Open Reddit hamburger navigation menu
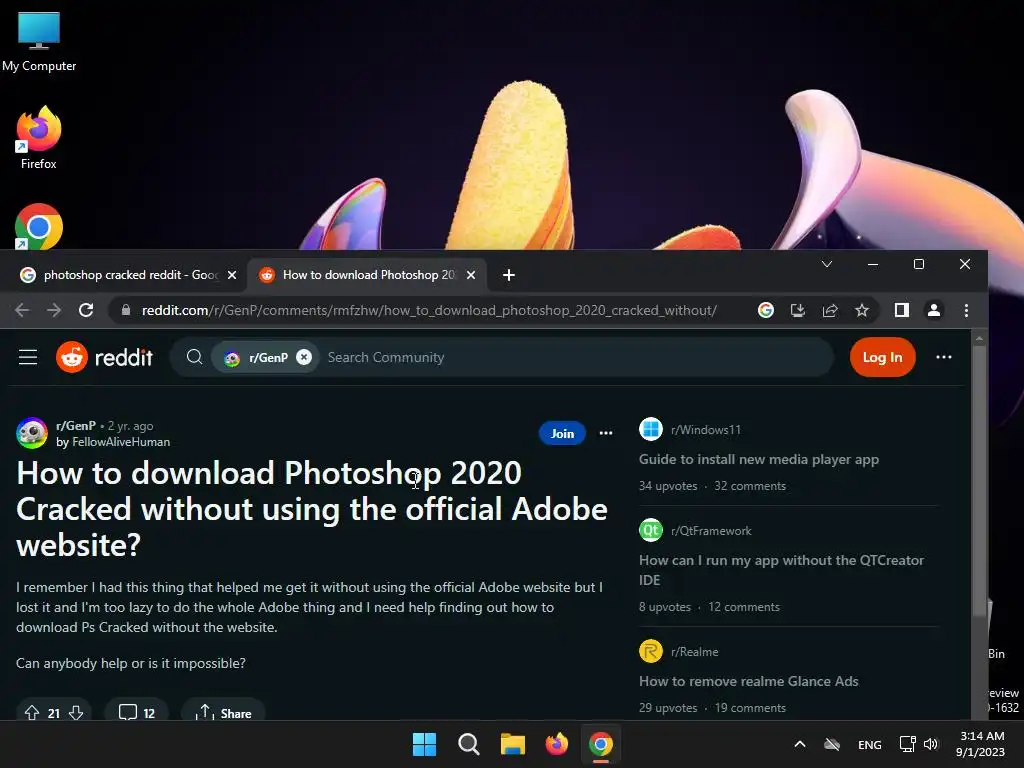This screenshot has width=1024, height=768. [x=28, y=357]
